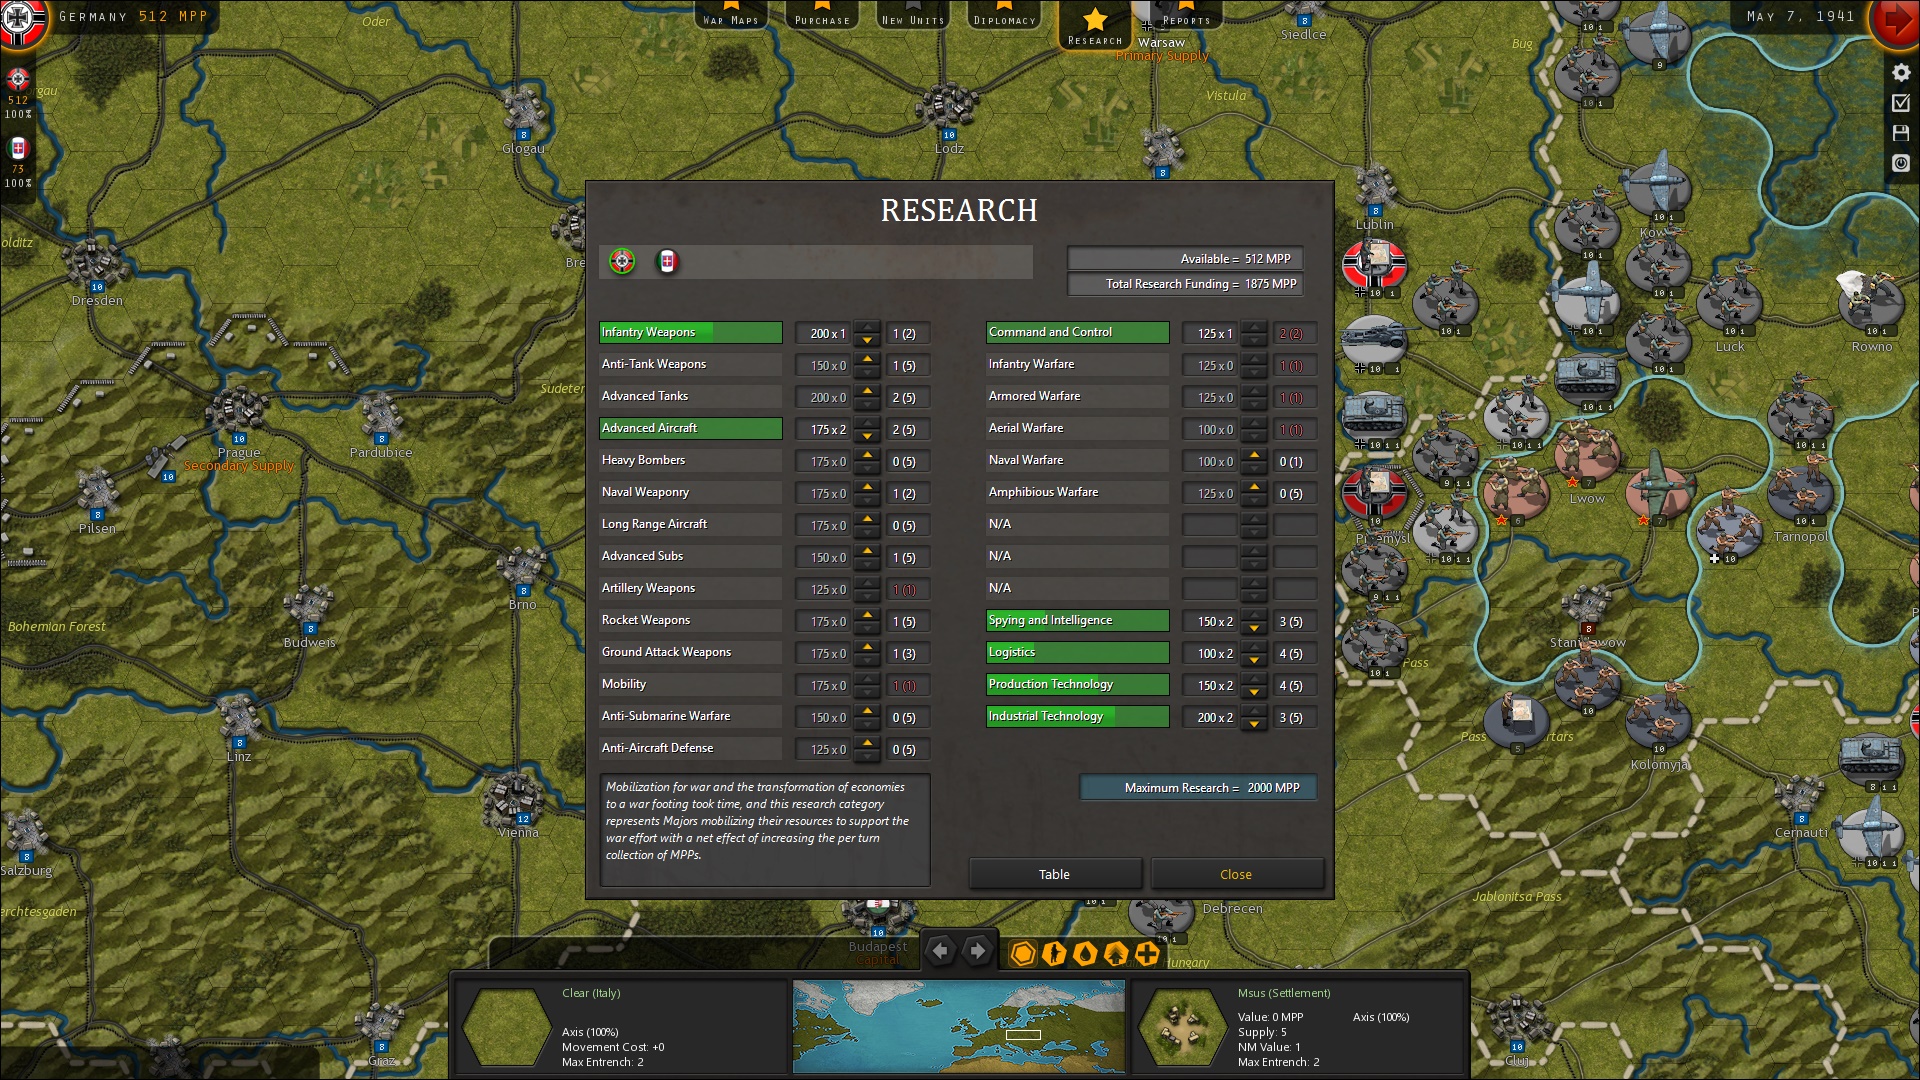Increase Amphibious Warfare research chits

pyautogui.click(x=1254, y=487)
